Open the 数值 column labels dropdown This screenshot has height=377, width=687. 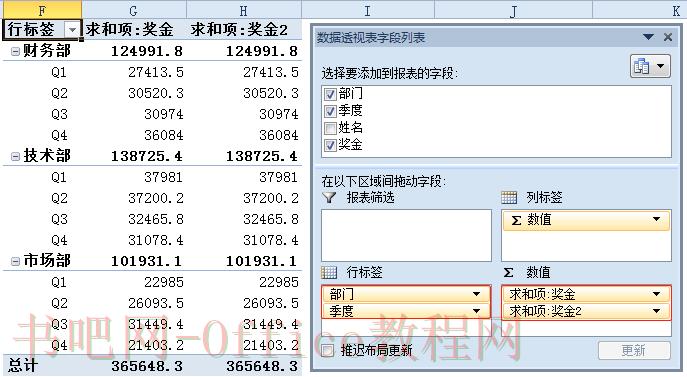(656, 219)
